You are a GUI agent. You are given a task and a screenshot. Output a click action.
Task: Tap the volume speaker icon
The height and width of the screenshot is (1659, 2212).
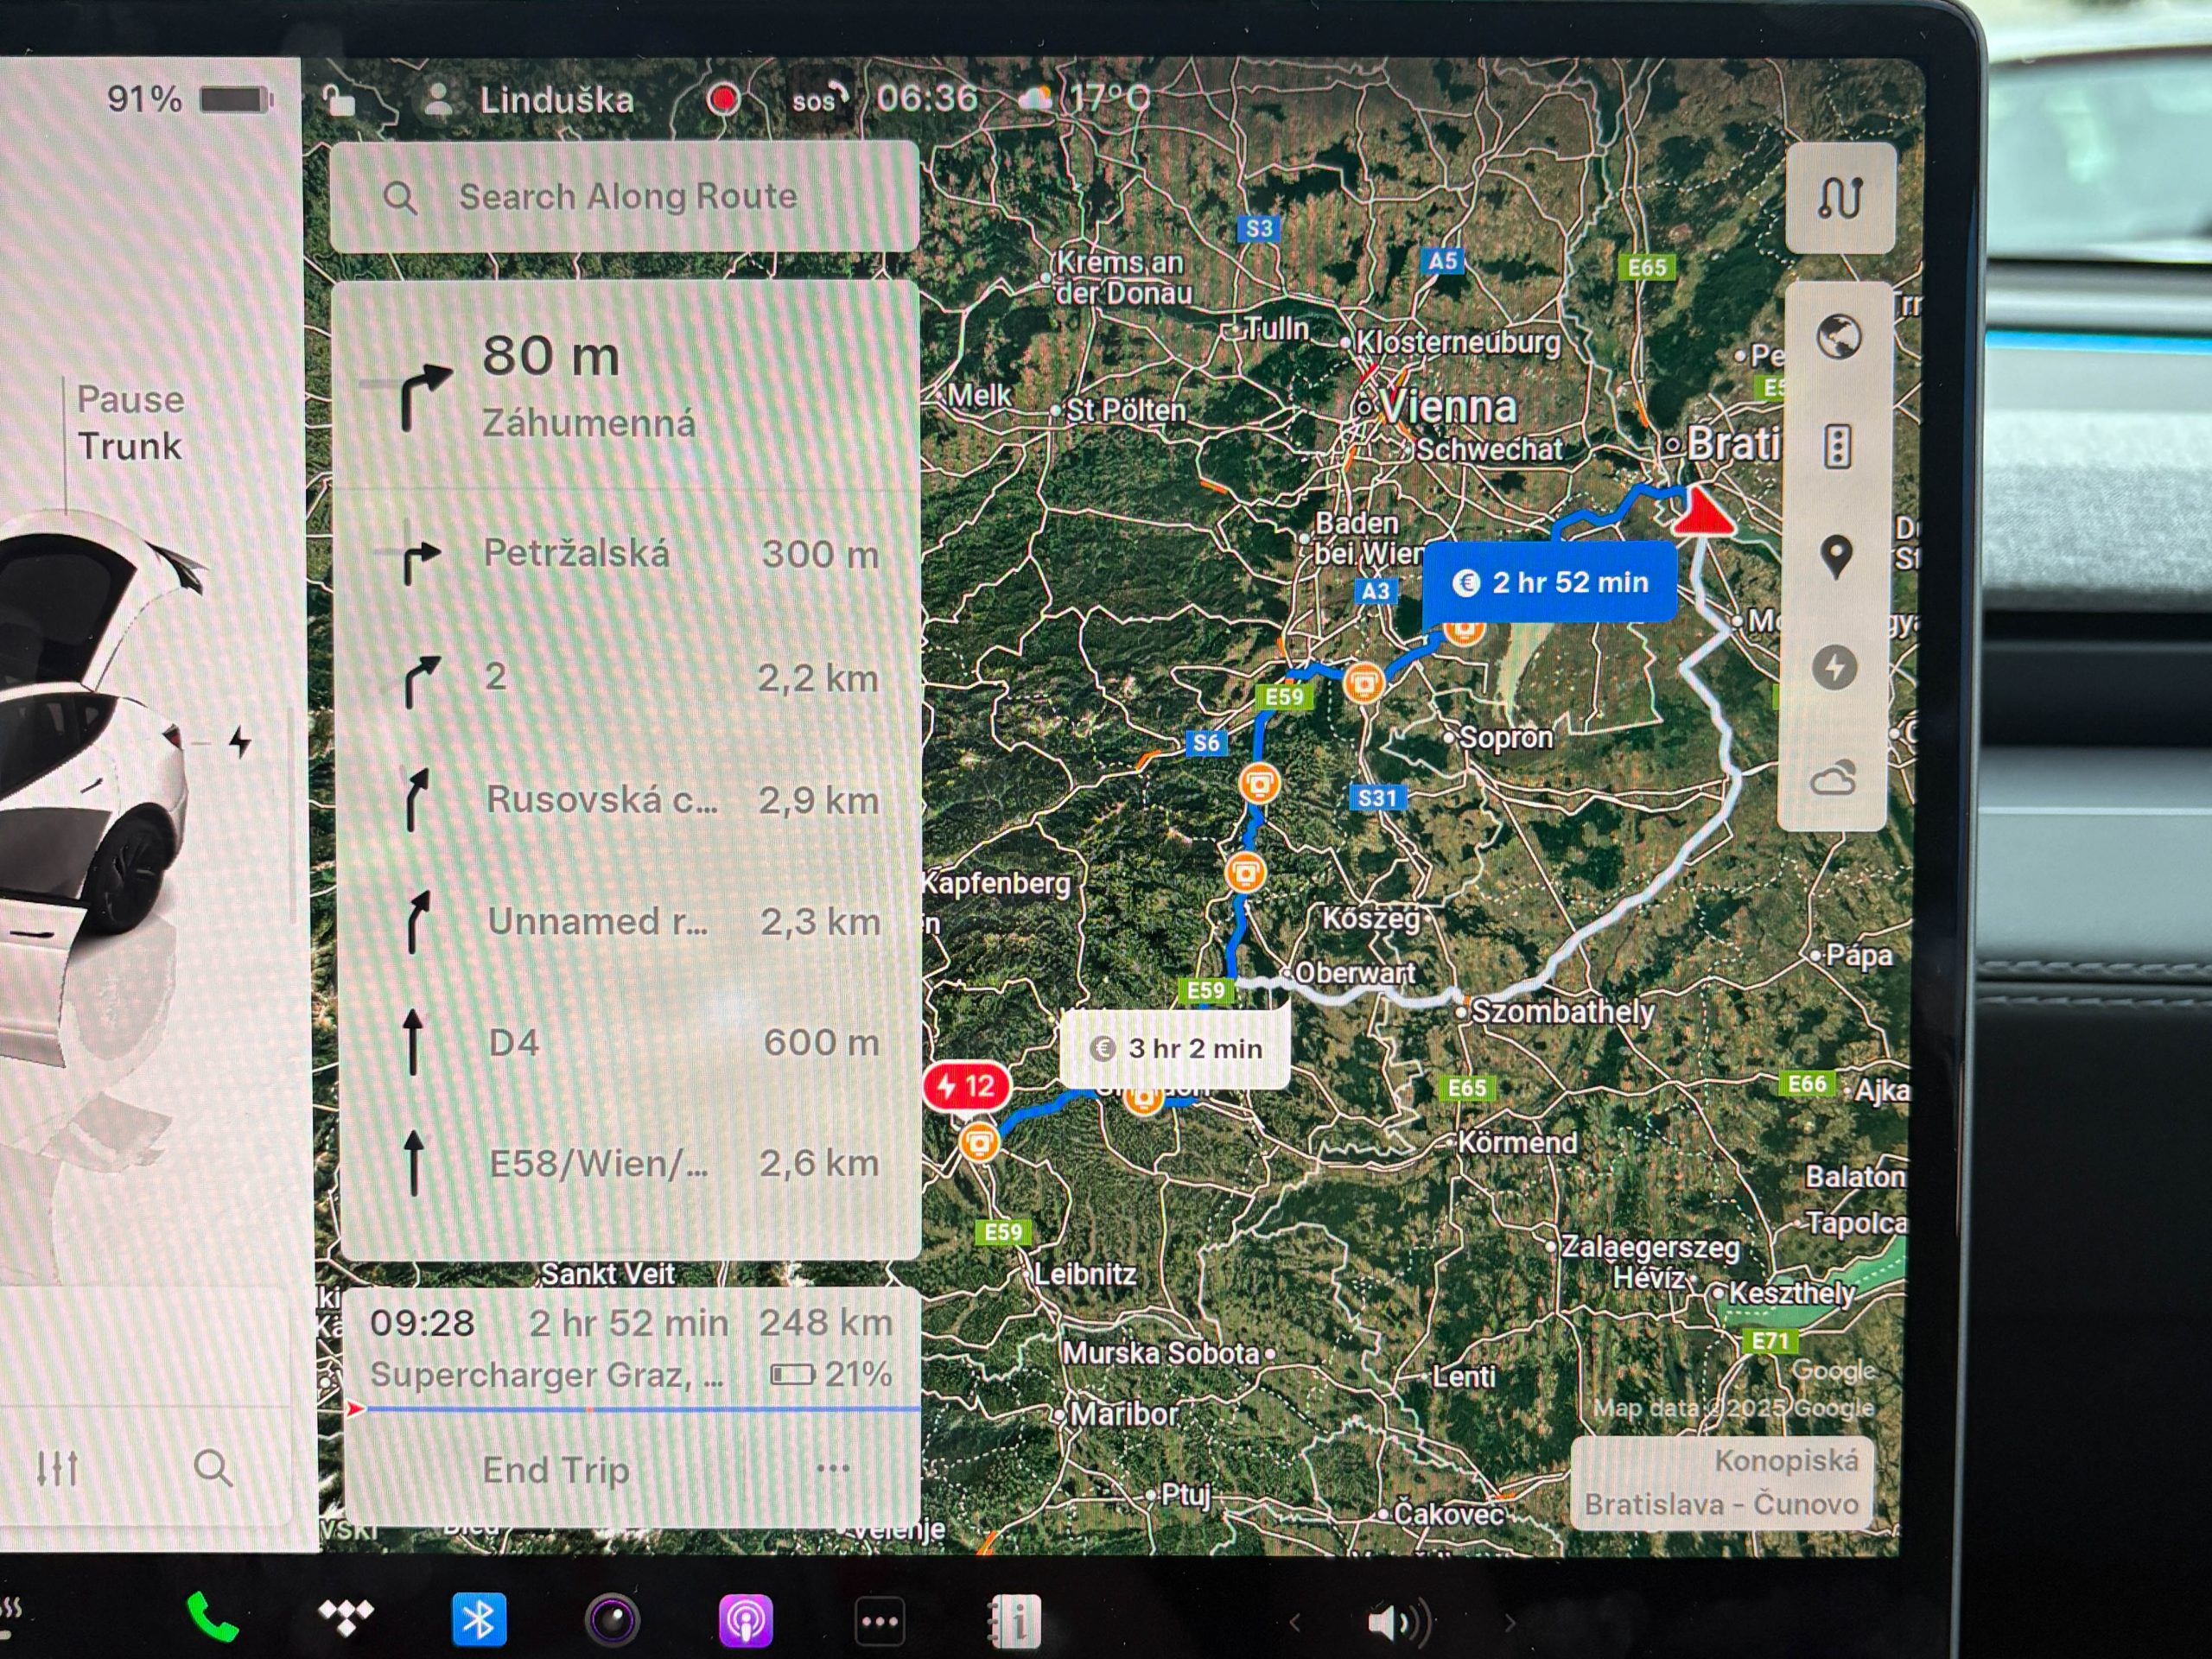pos(1398,1622)
